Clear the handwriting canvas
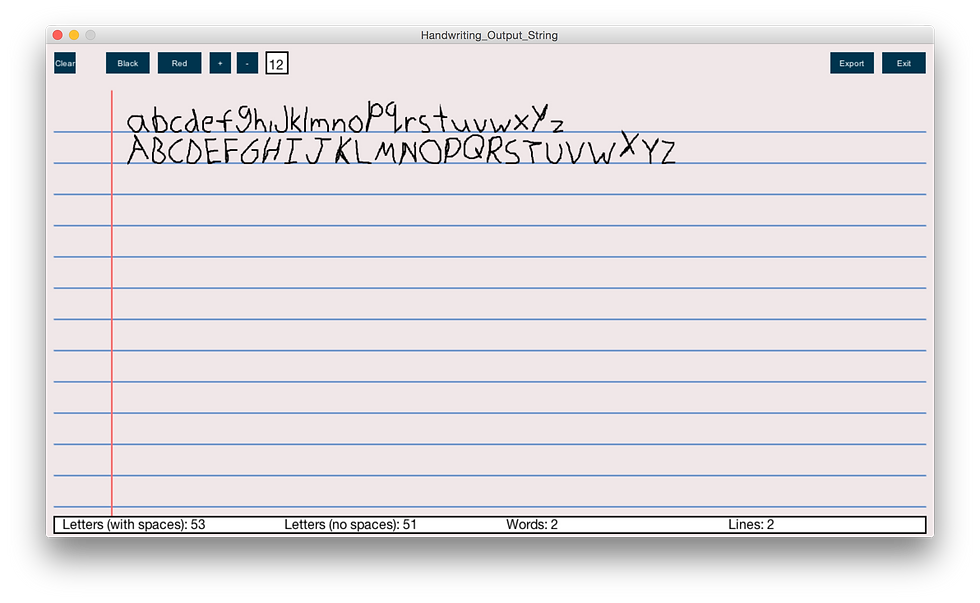The width and height of the screenshot is (980, 603). (64, 63)
